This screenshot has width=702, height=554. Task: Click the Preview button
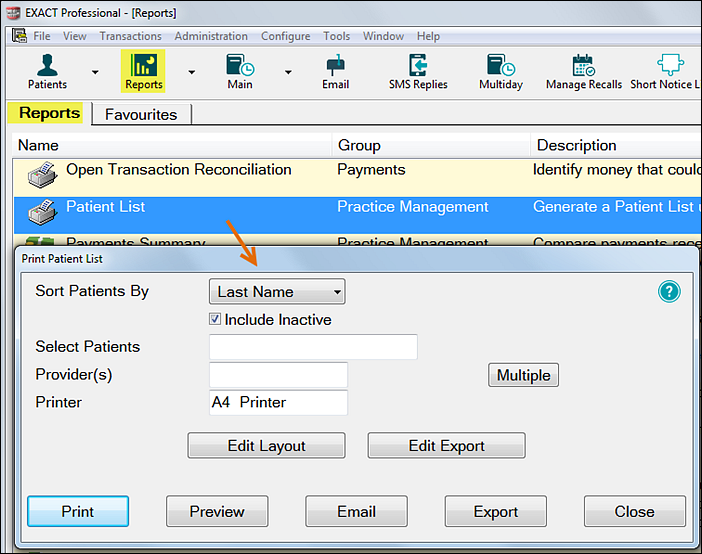point(217,511)
